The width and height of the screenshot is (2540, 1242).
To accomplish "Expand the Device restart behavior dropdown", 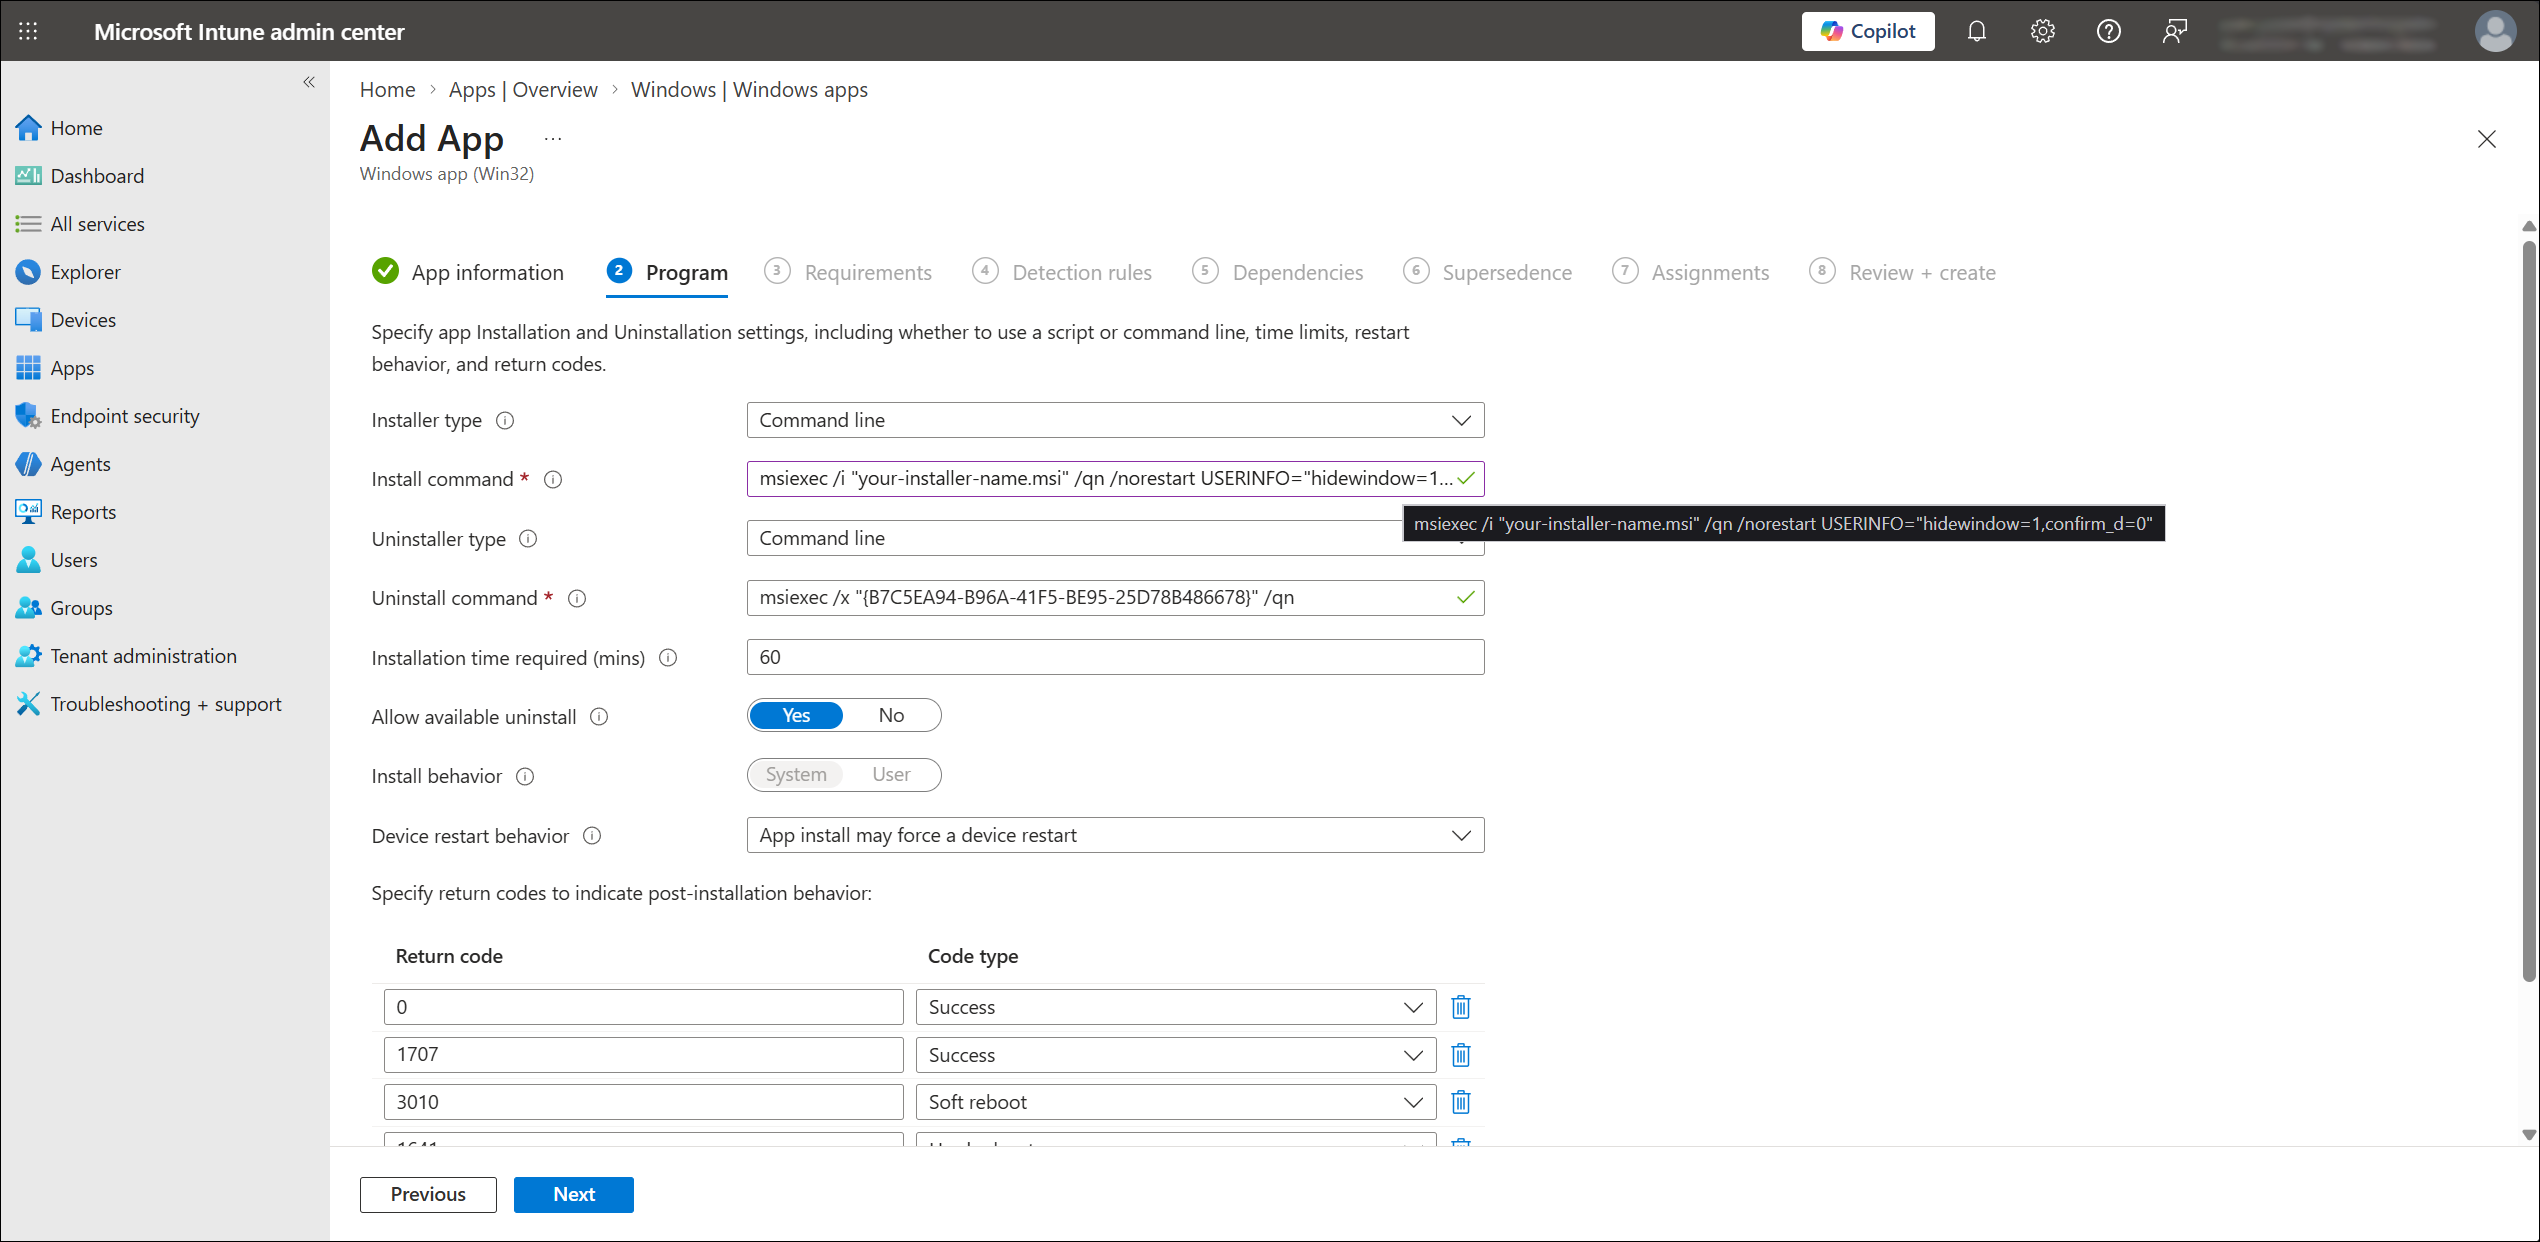I will (1115, 835).
